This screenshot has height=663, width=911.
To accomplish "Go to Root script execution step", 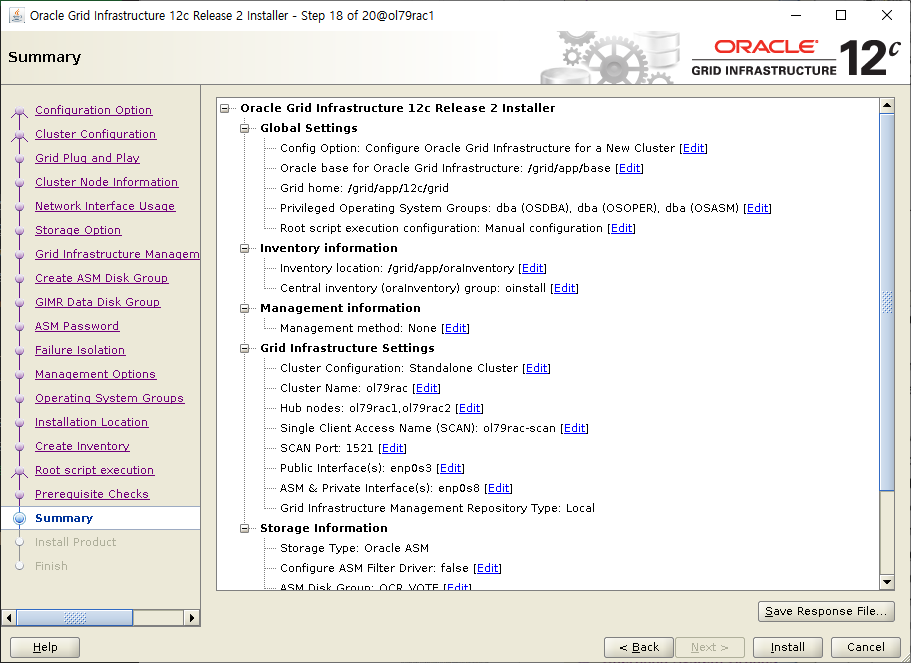I will [94, 470].
